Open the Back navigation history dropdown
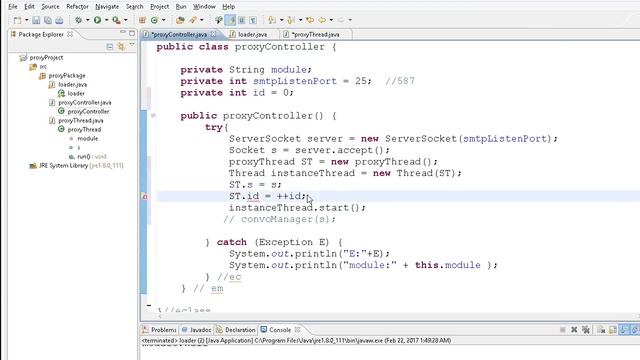This screenshot has height=360, width=640. [x=331, y=20]
